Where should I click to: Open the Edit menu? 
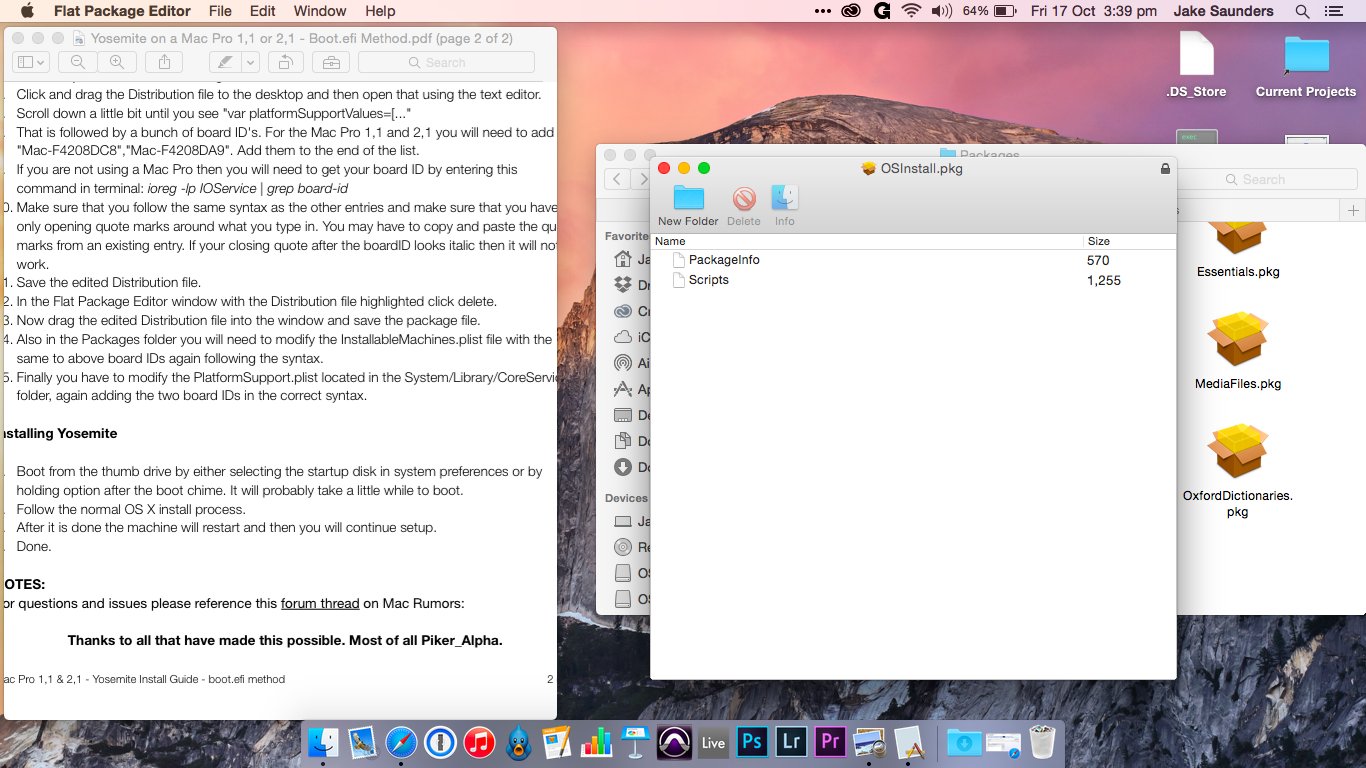[x=263, y=11]
